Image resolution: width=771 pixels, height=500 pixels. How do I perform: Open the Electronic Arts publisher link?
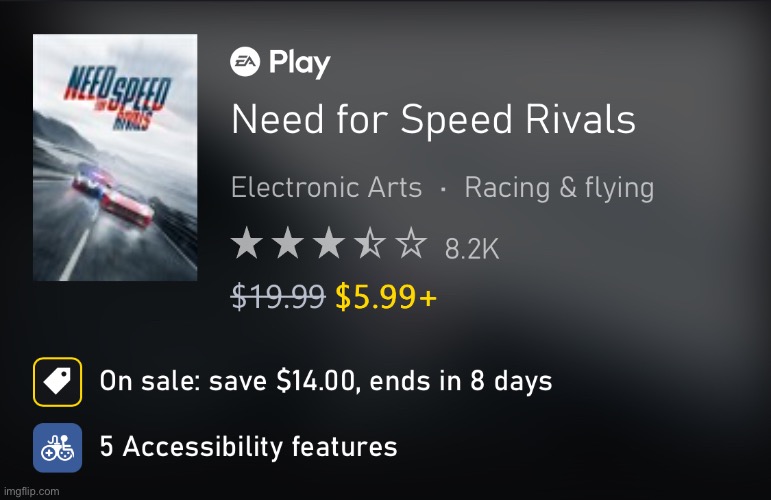point(326,187)
